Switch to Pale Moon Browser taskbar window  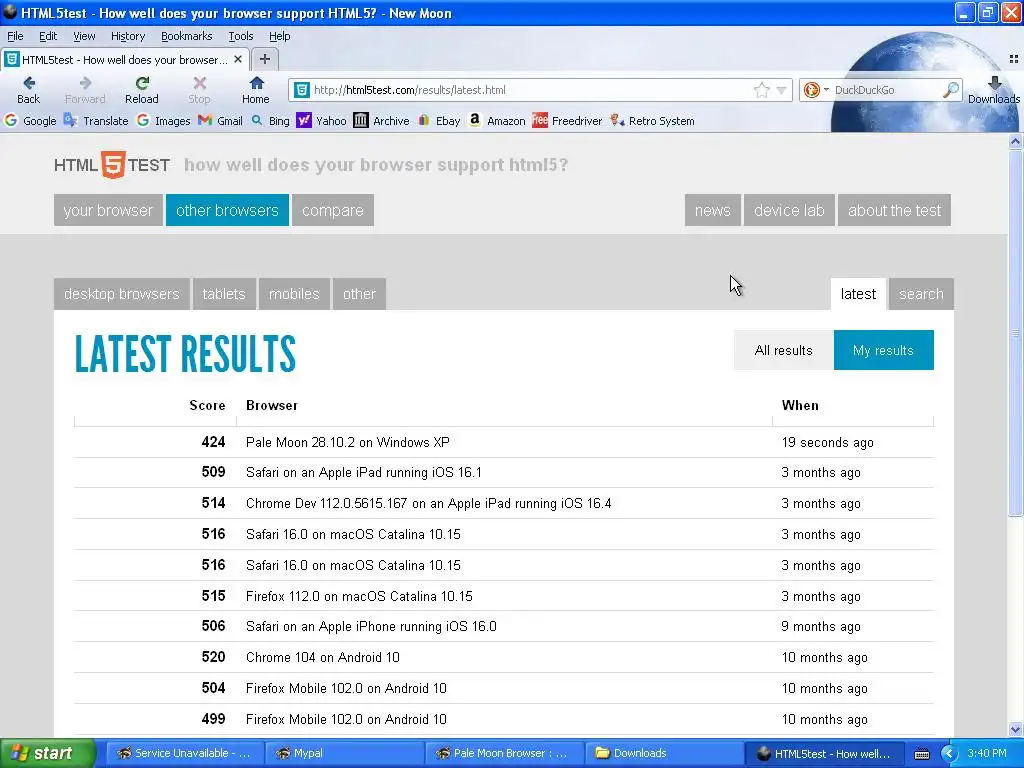504,753
